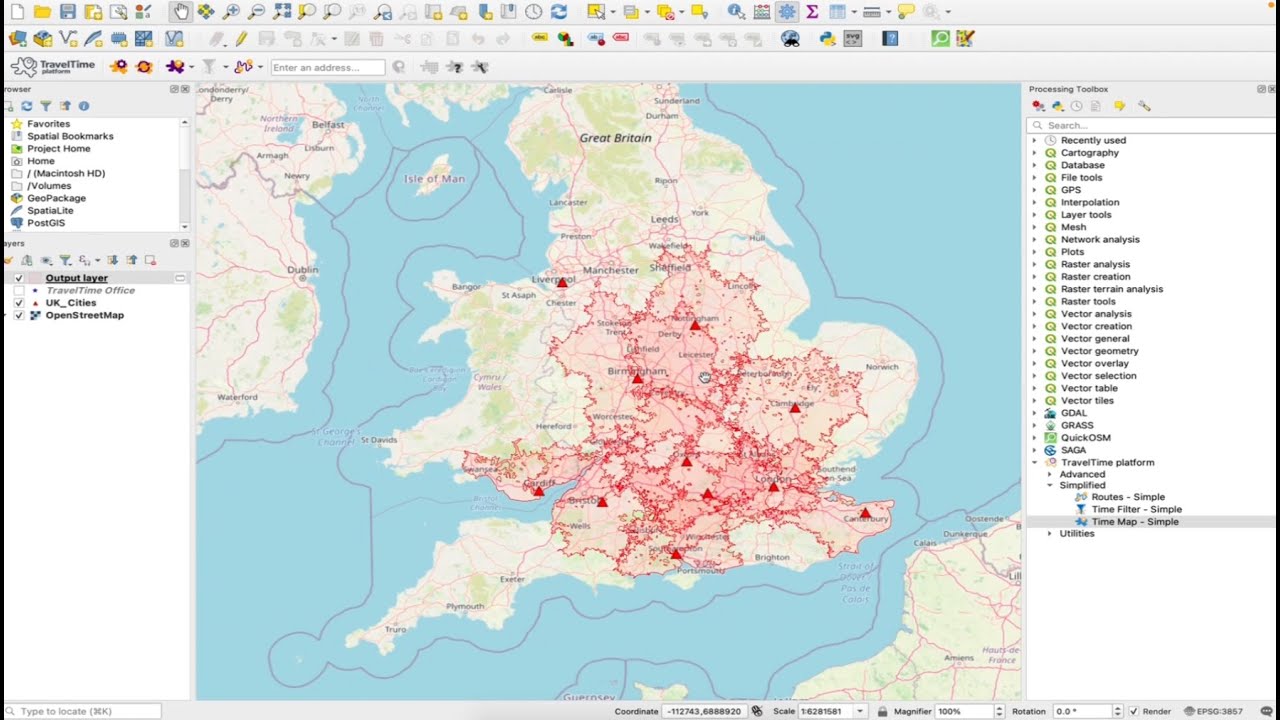The image size is (1280, 720).
Task: Click the temporal controller clock icon
Action: [x=534, y=12]
